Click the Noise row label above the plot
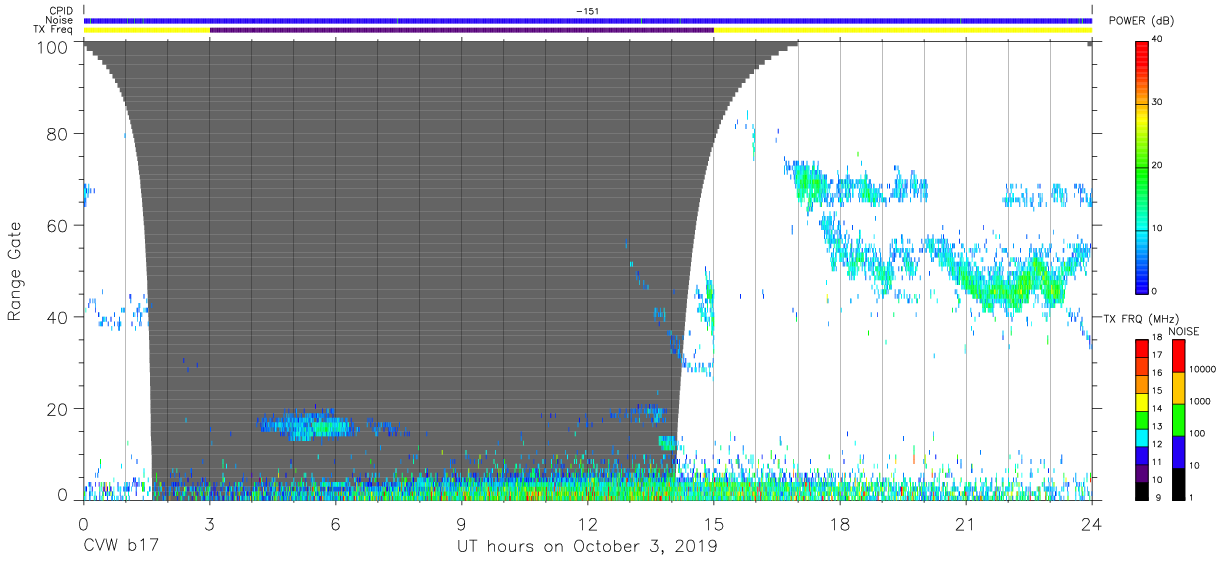The image size is (1228, 567). pyautogui.click(x=59, y=20)
